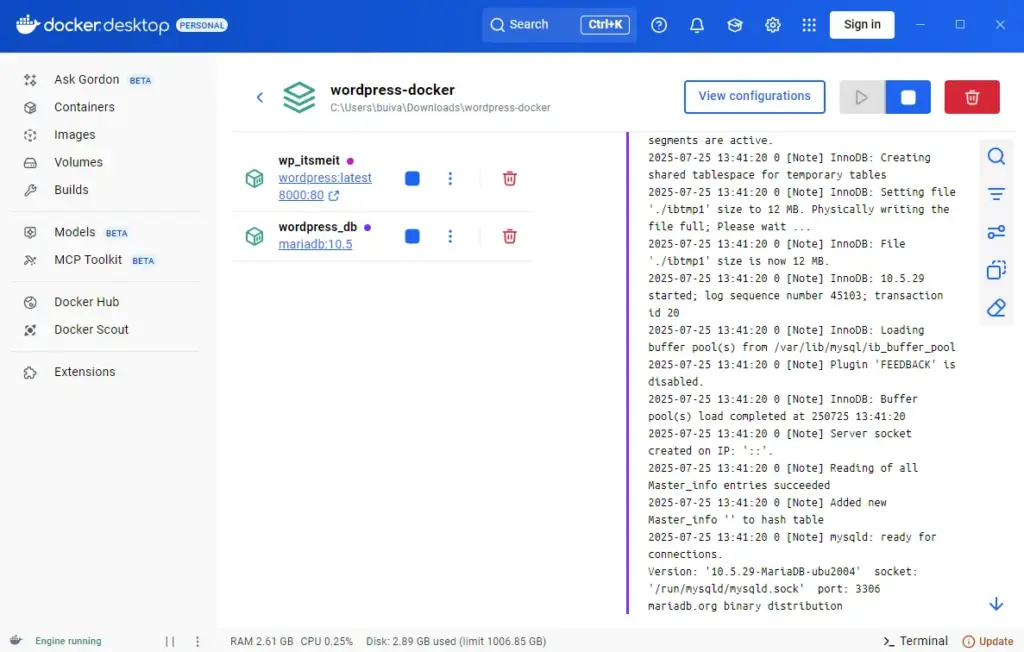This screenshot has width=1024, height=652.
Task: Stop the wp_itsmeit container
Action: click(411, 177)
